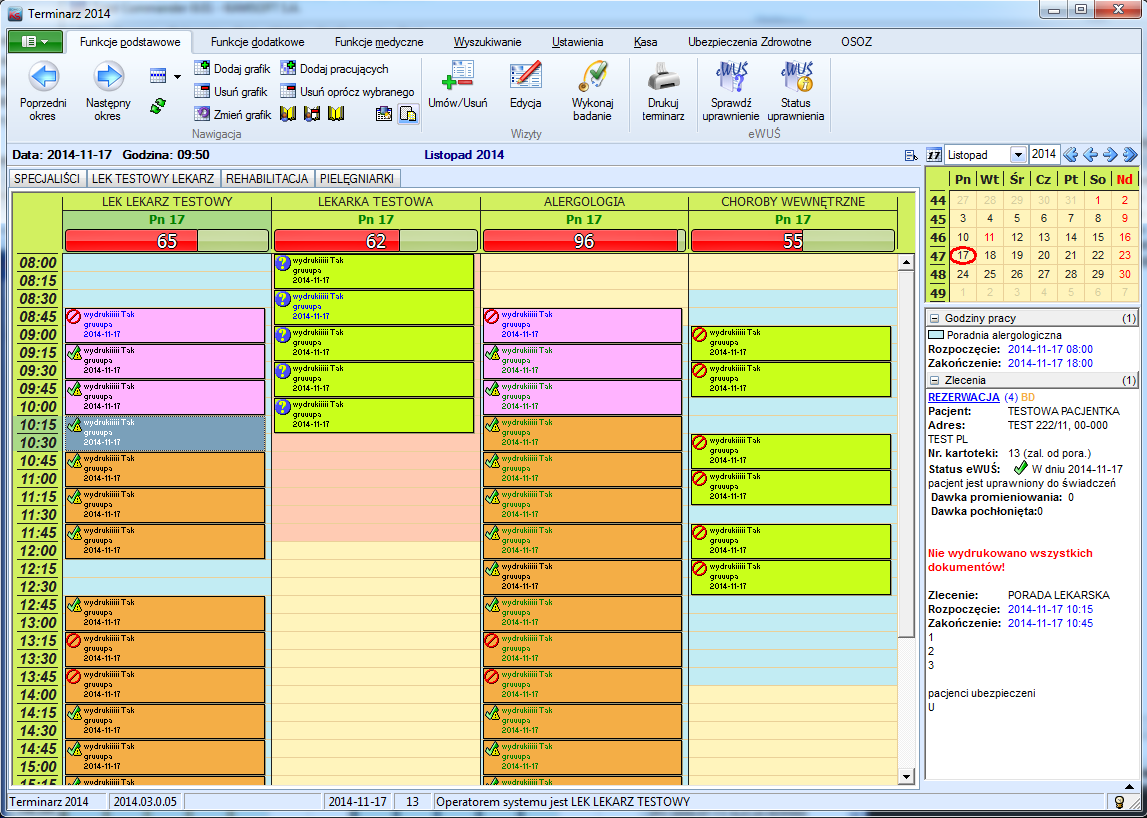Collapse the Zlecenia section
Image resolution: width=1147 pixels, height=818 pixels.
935,381
